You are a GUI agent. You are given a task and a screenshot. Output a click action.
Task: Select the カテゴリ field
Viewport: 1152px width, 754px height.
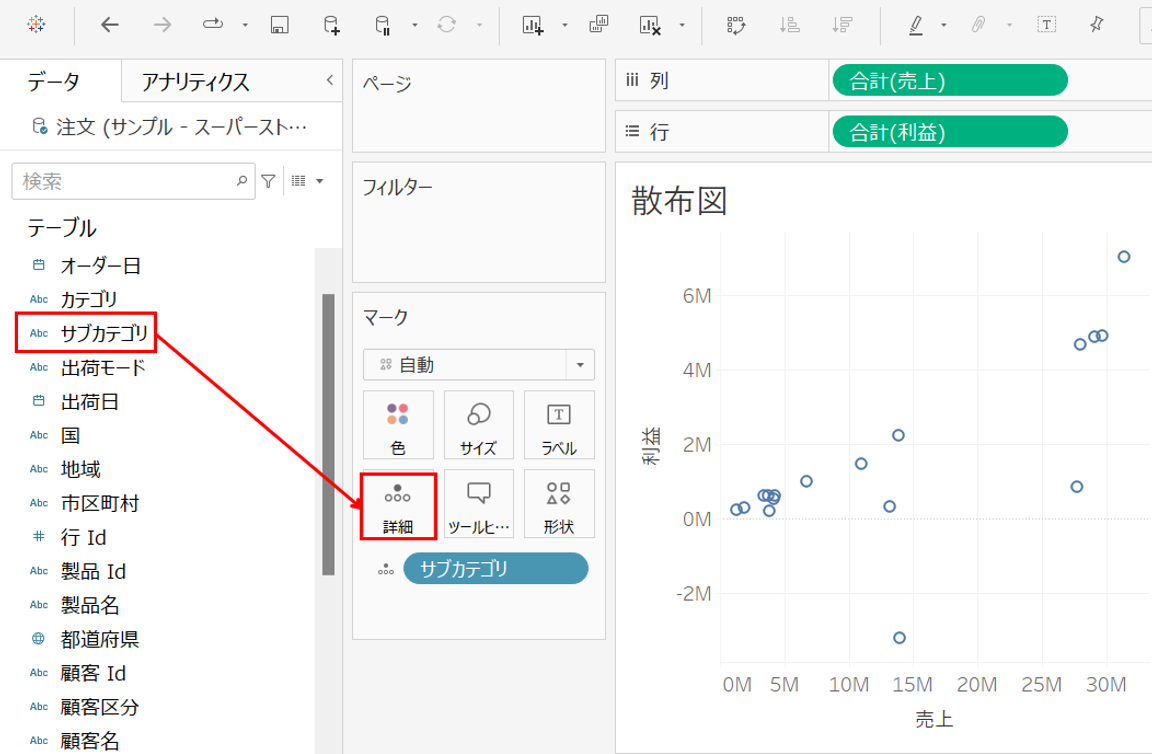pyautogui.click(x=89, y=299)
